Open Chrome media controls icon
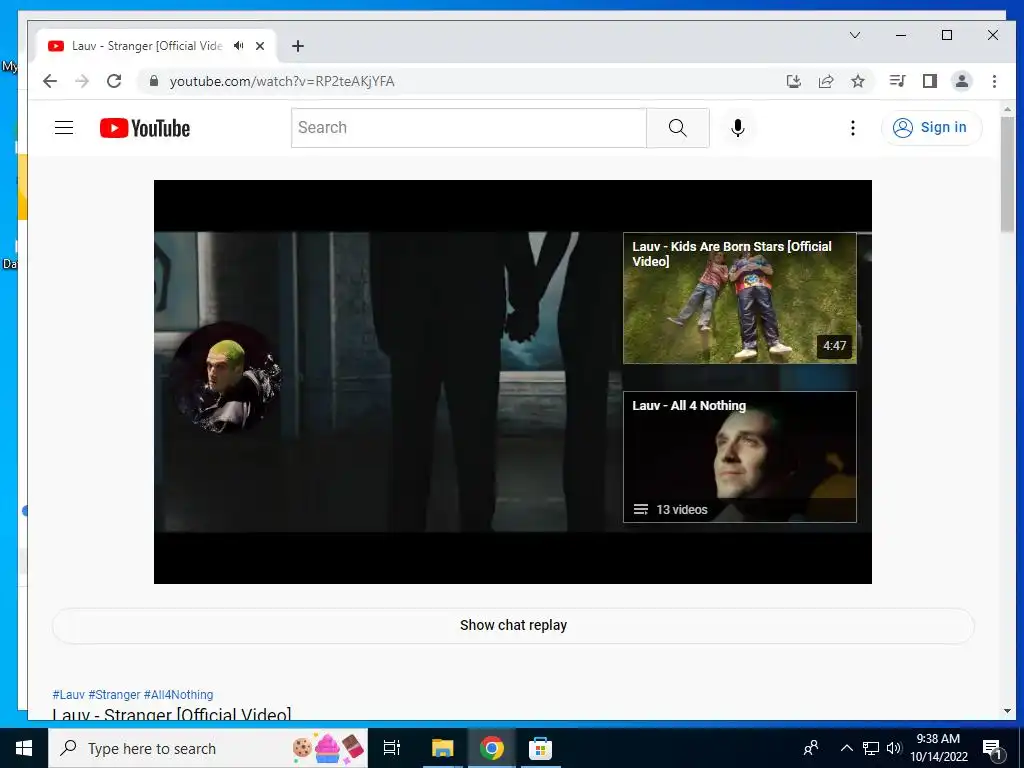The height and width of the screenshot is (768, 1024). [x=897, y=81]
